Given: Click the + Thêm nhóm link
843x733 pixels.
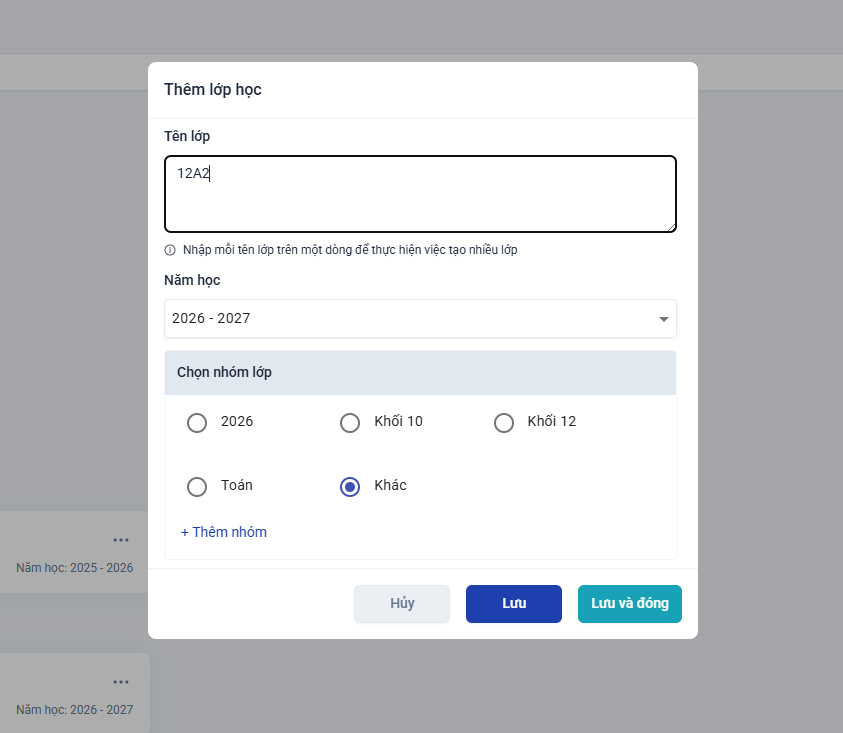Looking at the screenshot, I should click(x=224, y=532).
